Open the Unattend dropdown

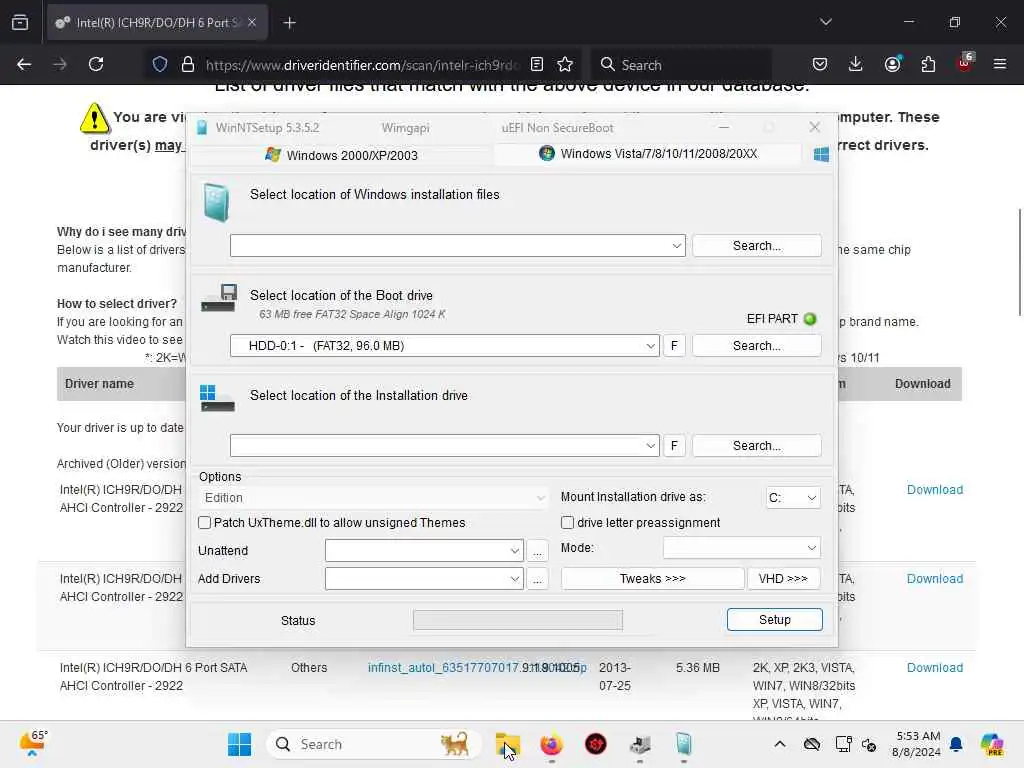(x=424, y=551)
